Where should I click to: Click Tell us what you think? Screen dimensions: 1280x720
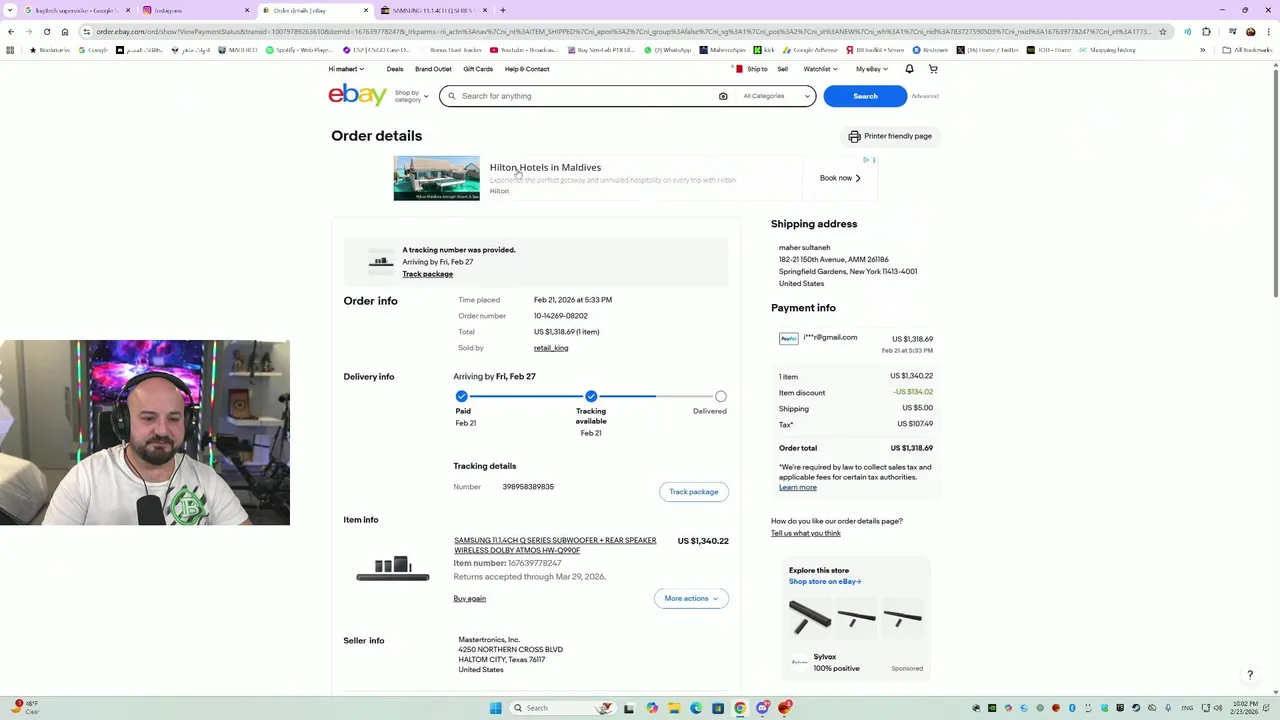(x=806, y=533)
